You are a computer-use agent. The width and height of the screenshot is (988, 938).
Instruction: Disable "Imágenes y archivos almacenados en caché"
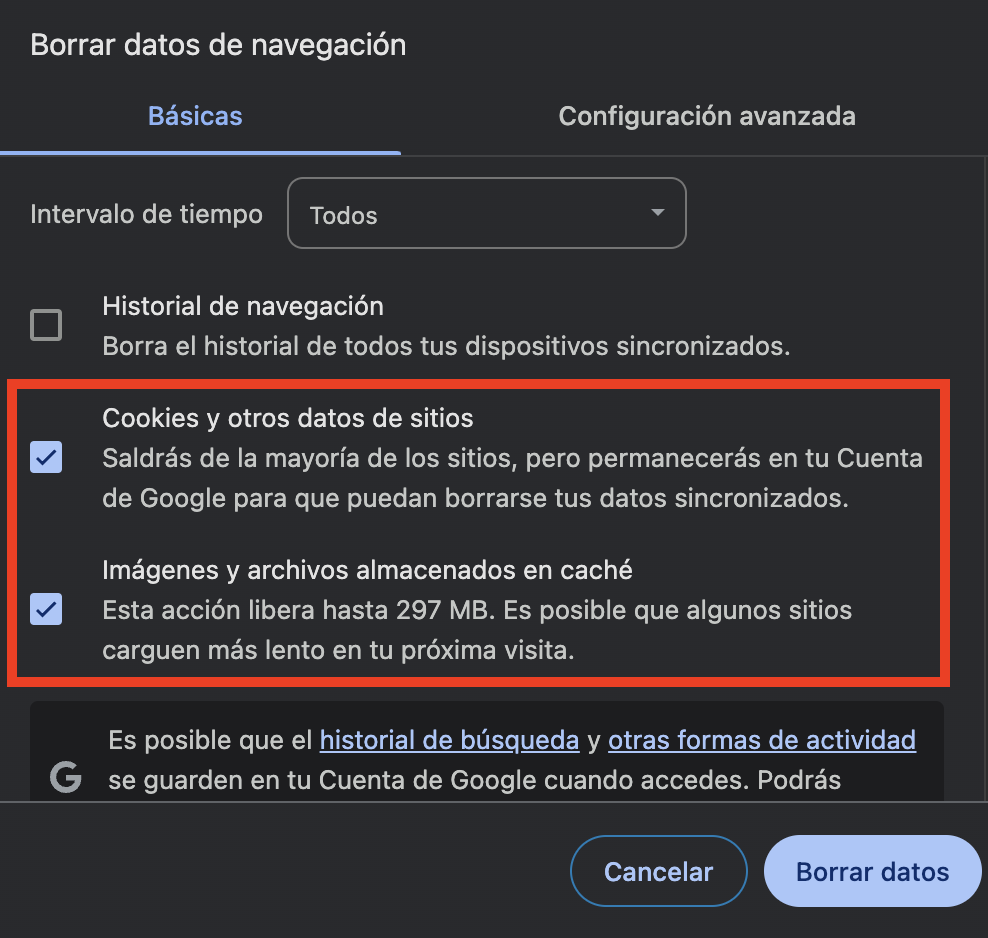[x=46, y=609]
